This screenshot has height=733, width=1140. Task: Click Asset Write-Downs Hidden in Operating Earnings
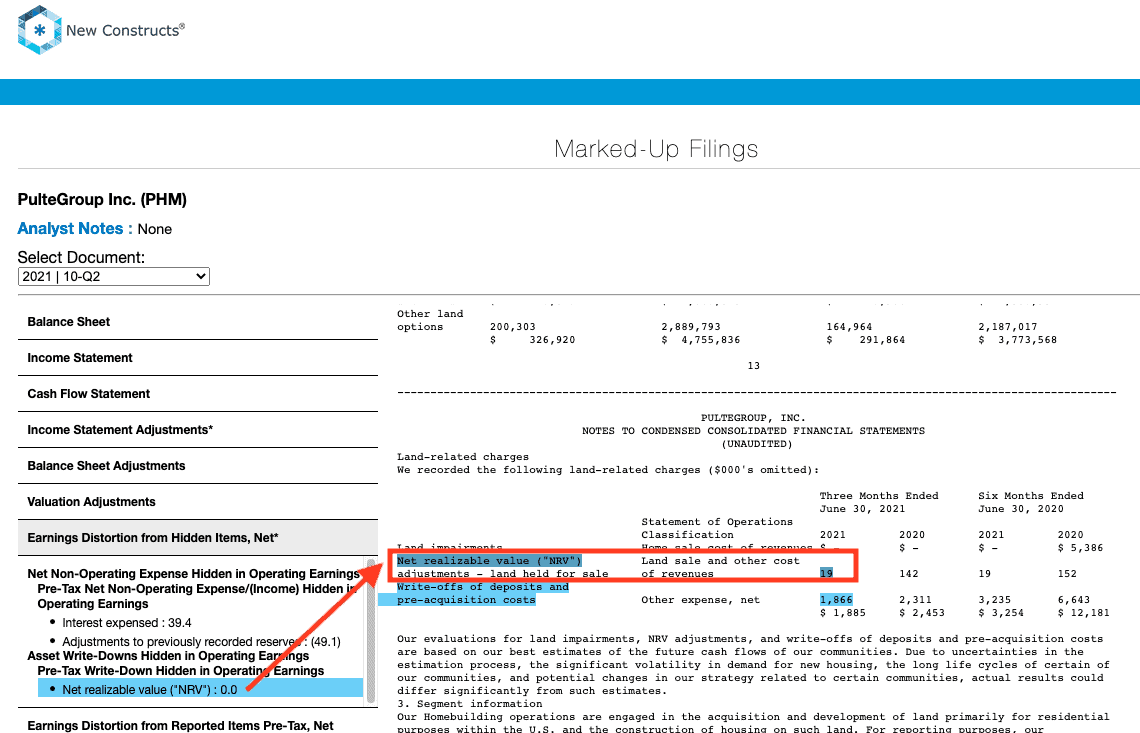(168, 656)
